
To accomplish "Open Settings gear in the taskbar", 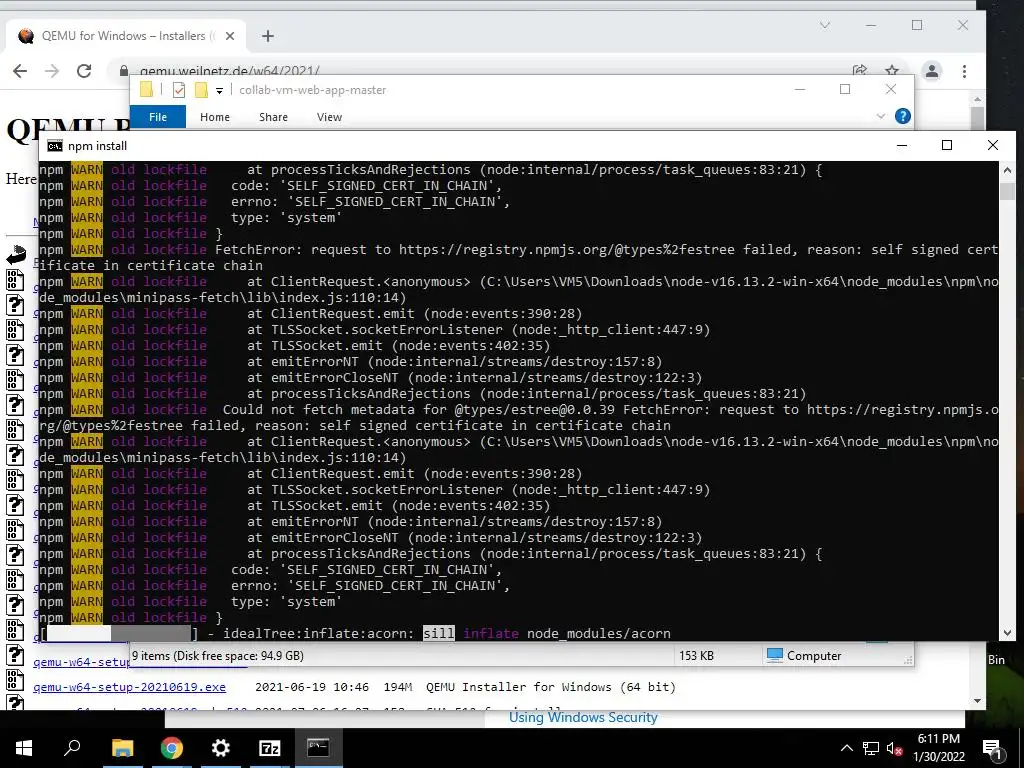I will coord(221,748).
